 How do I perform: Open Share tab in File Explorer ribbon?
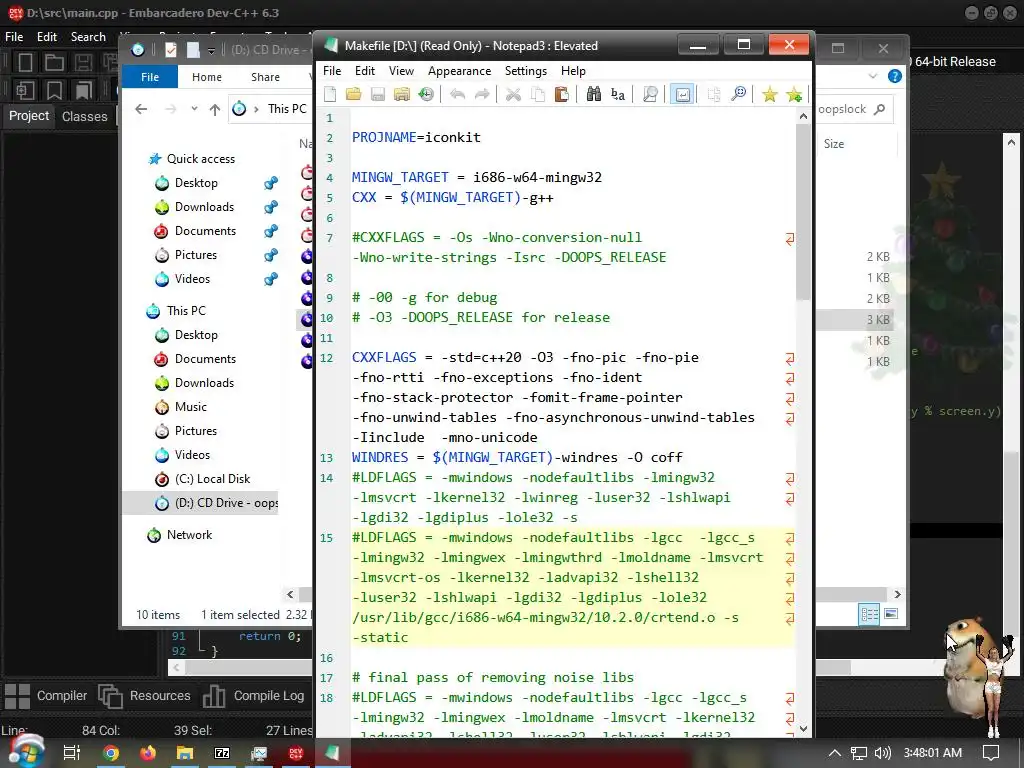tap(265, 77)
